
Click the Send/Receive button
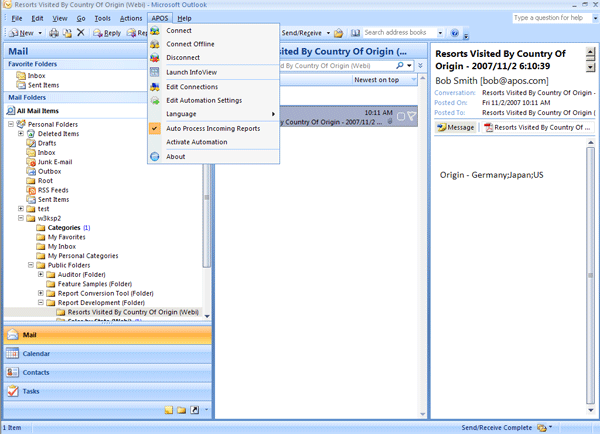[x=302, y=33]
